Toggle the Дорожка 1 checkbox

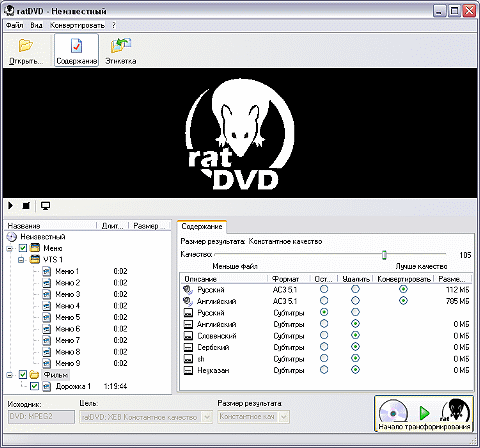(34, 386)
